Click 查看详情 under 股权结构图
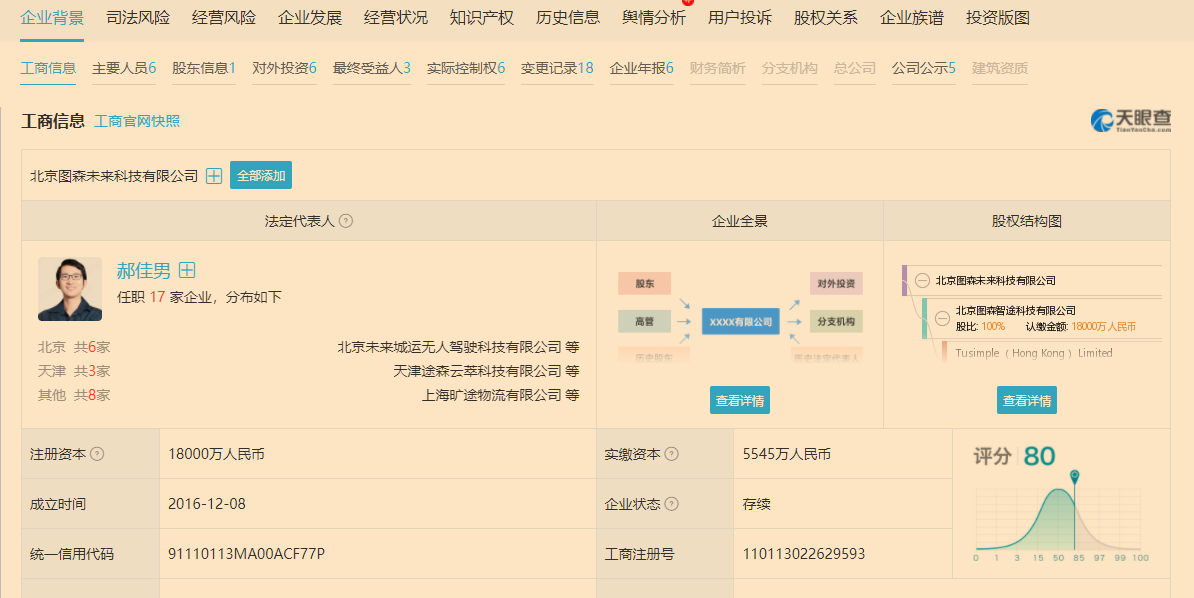1194x598 pixels. (x=1026, y=400)
